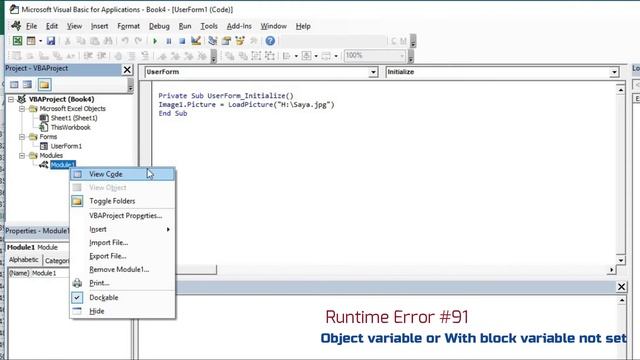Choose Import File in context menu
Screen dimensions: 640x360
click(122, 242)
